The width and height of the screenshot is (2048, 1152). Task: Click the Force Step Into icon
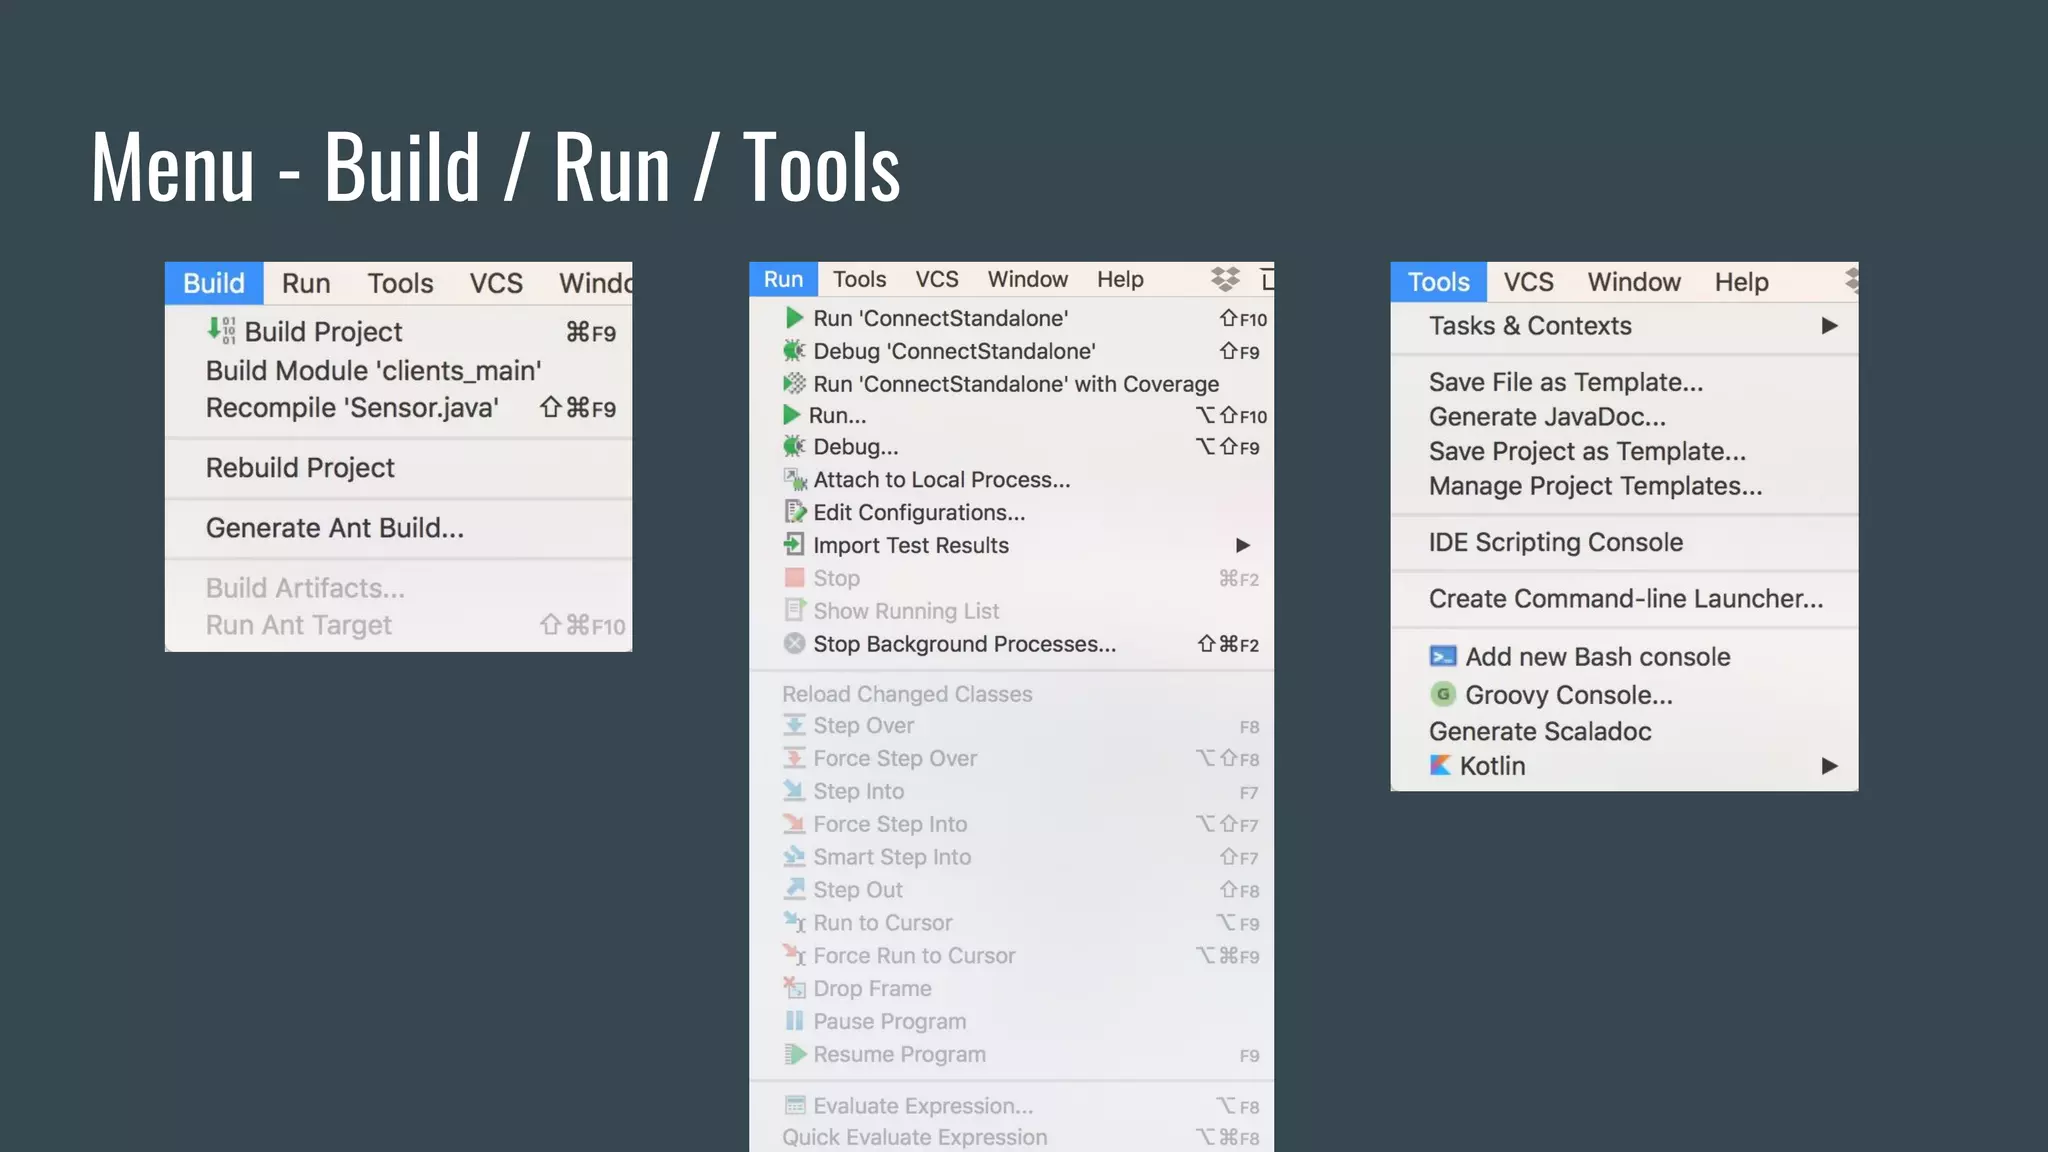(x=794, y=824)
